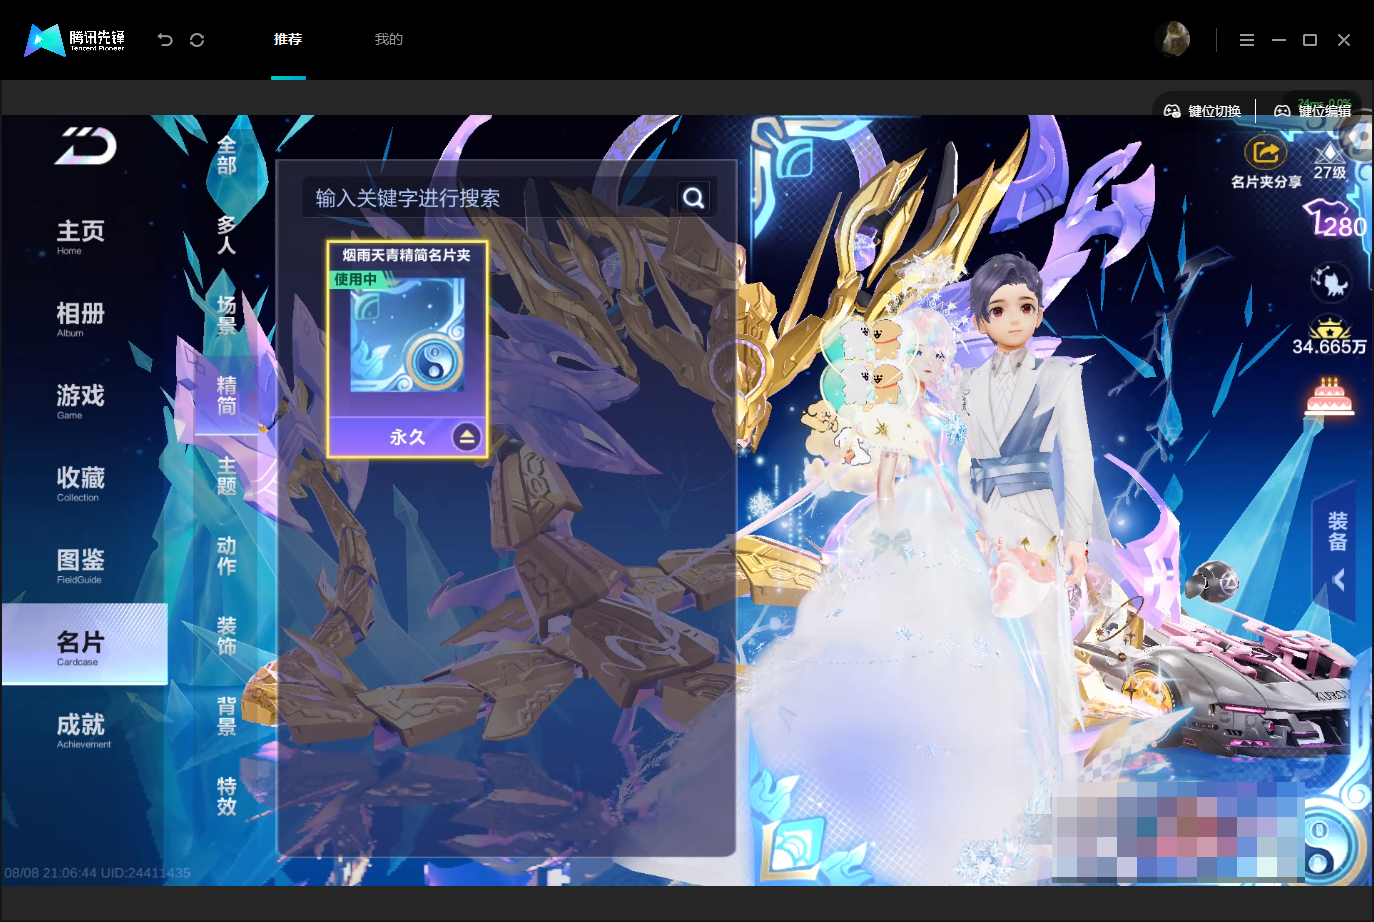Select the 多人 category tab

(227, 235)
